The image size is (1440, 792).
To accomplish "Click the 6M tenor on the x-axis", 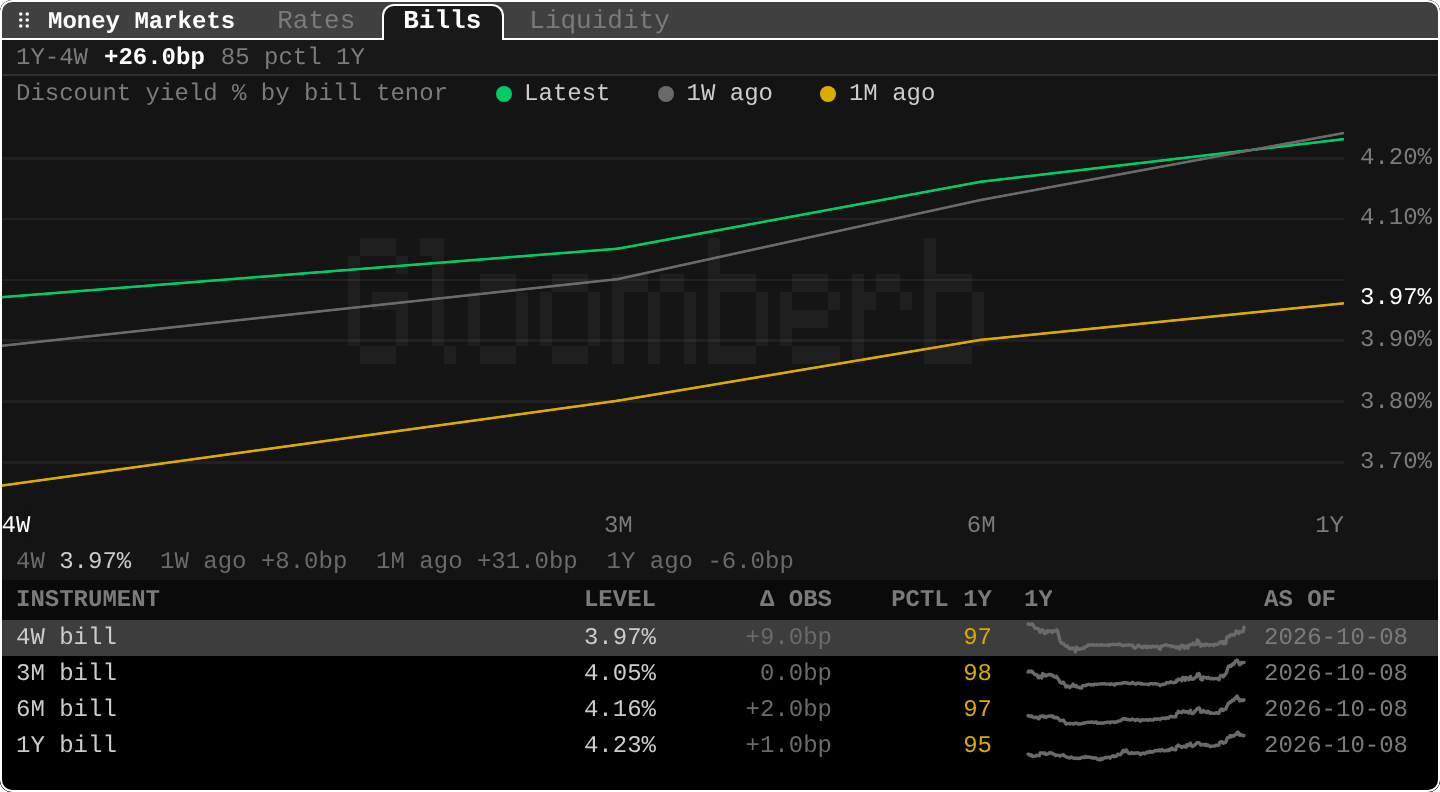I will pos(981,525).
